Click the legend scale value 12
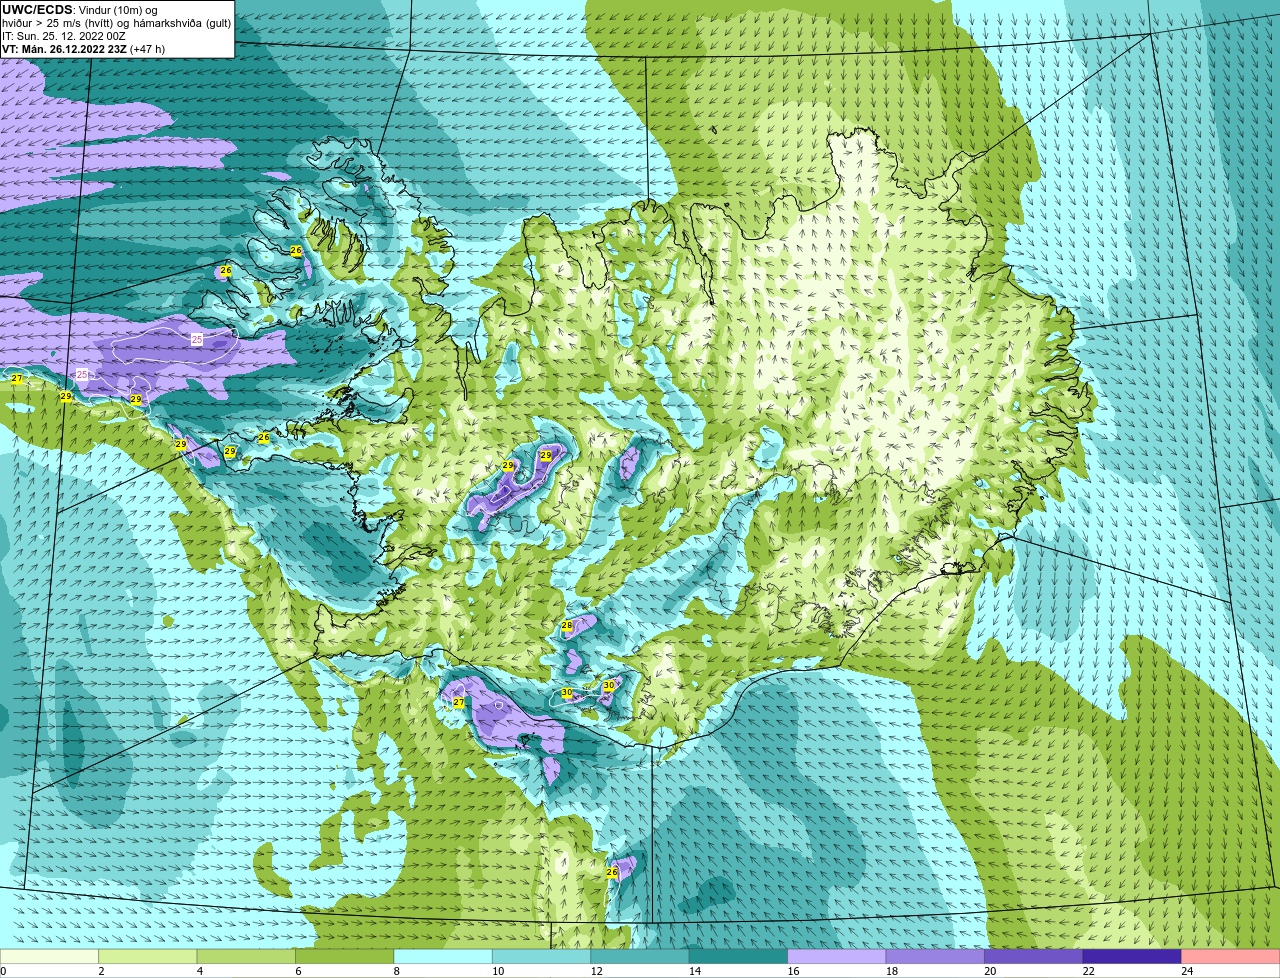Image resolution: width=1280 pixels, height=978 pixels. 595,971
